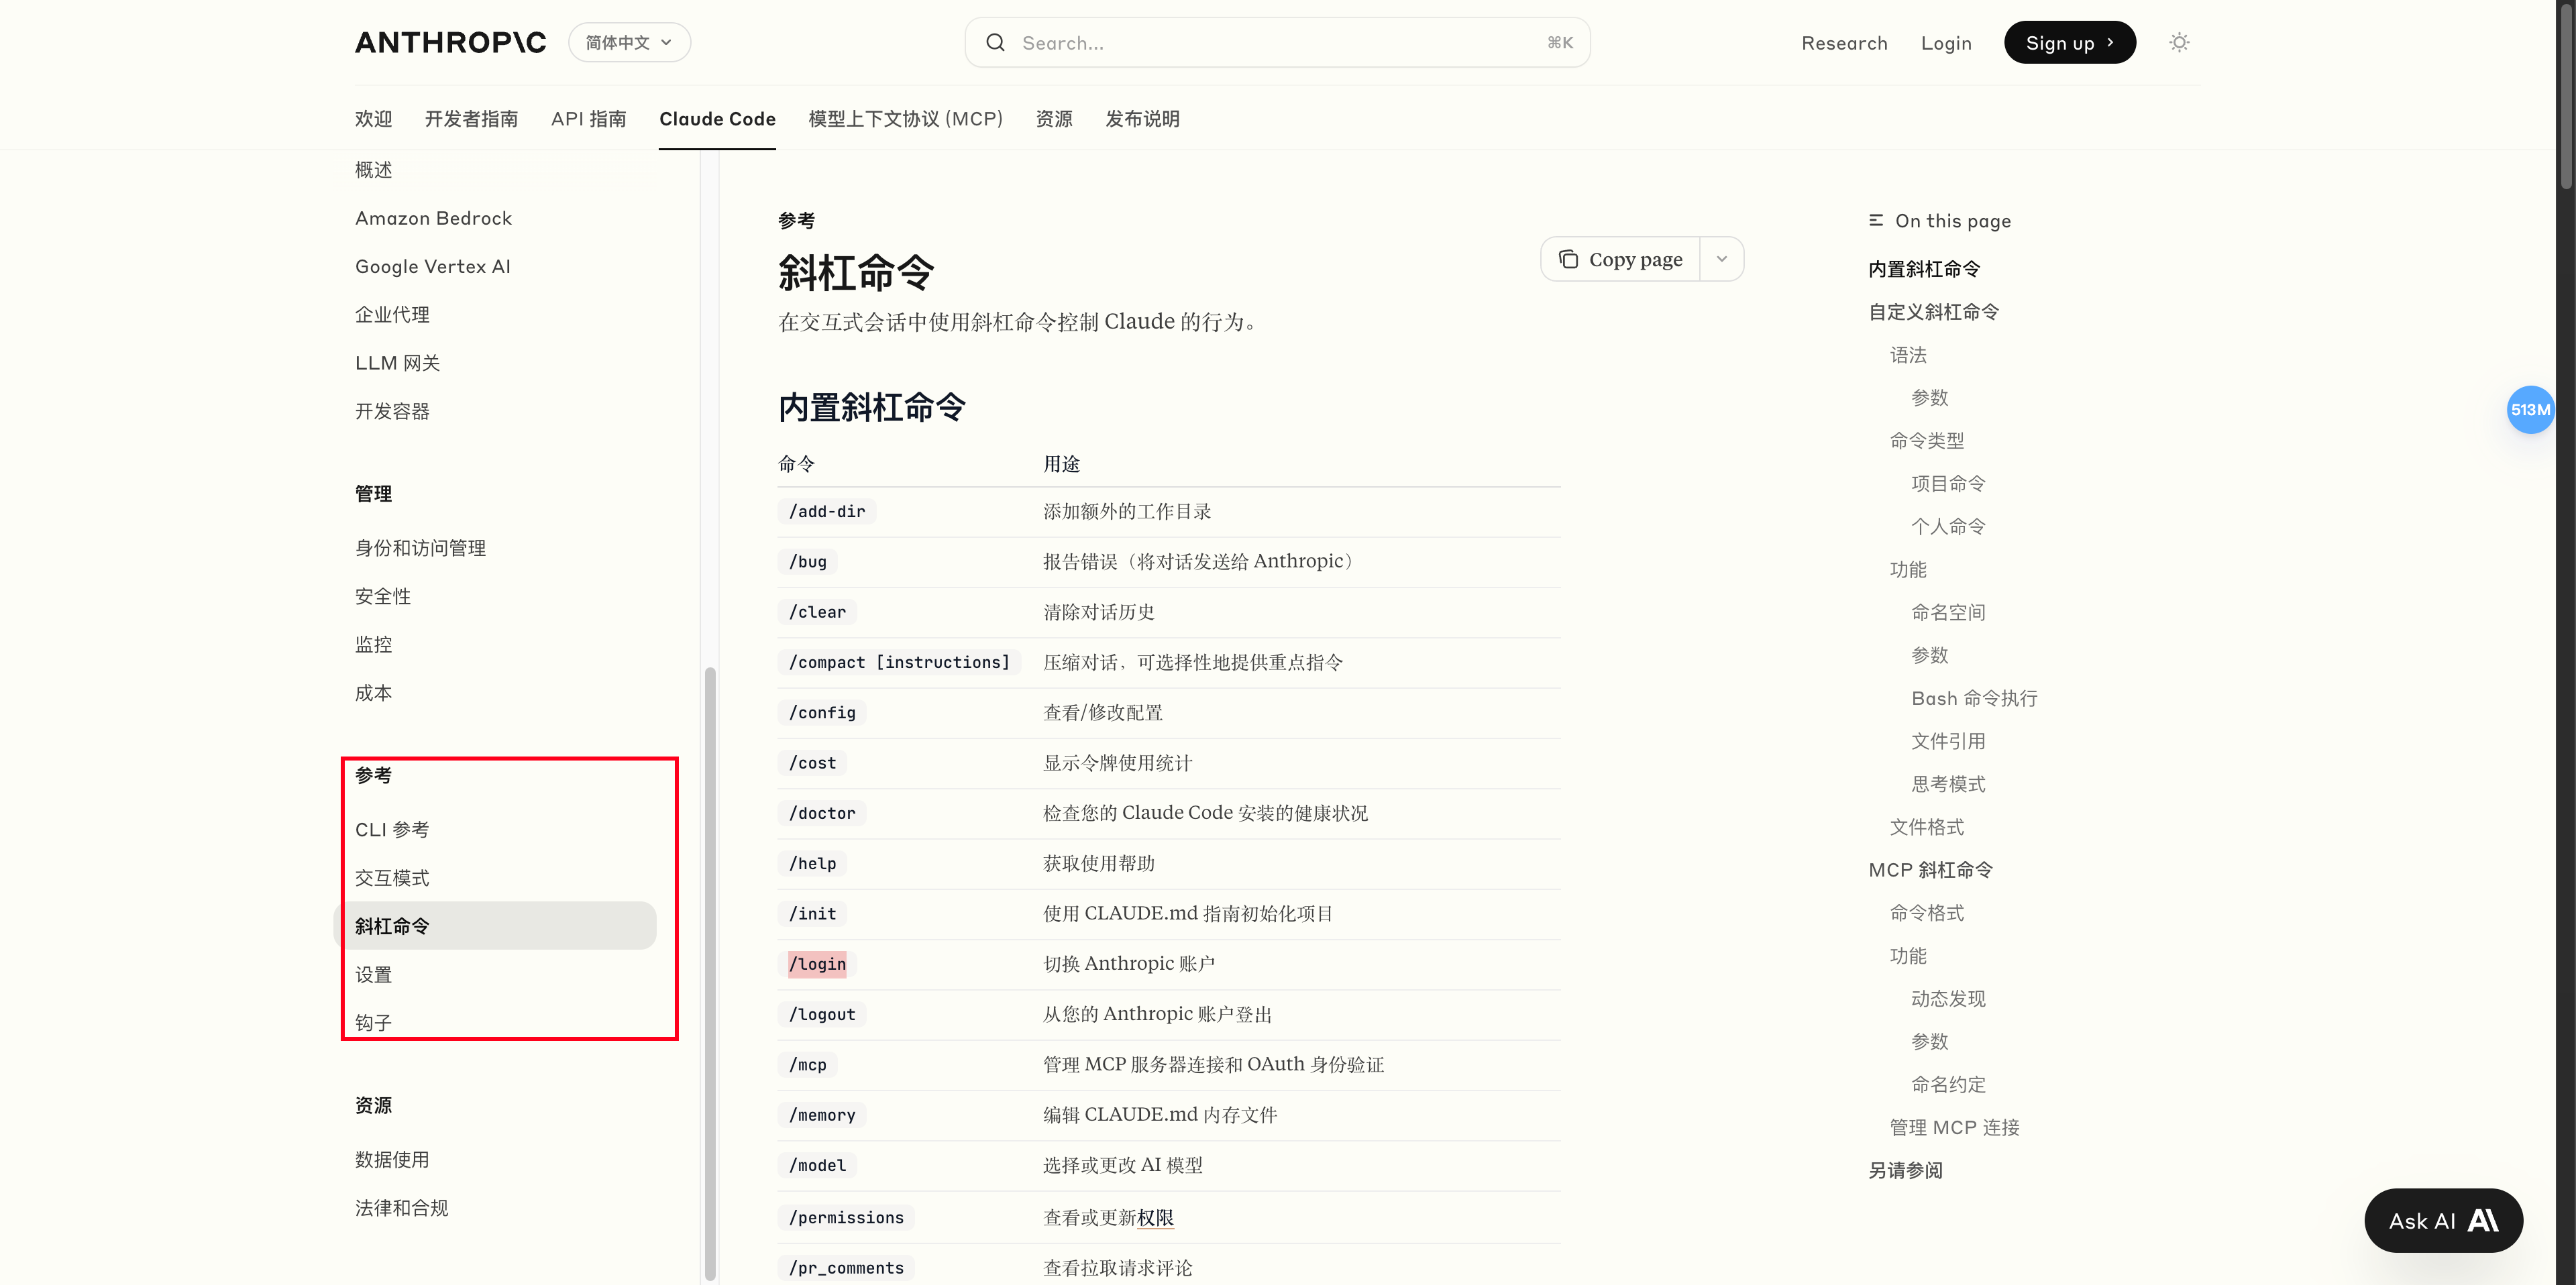Open 企业代理 sidebar page
The image size is (2576, 1285).
pos(392,315)
